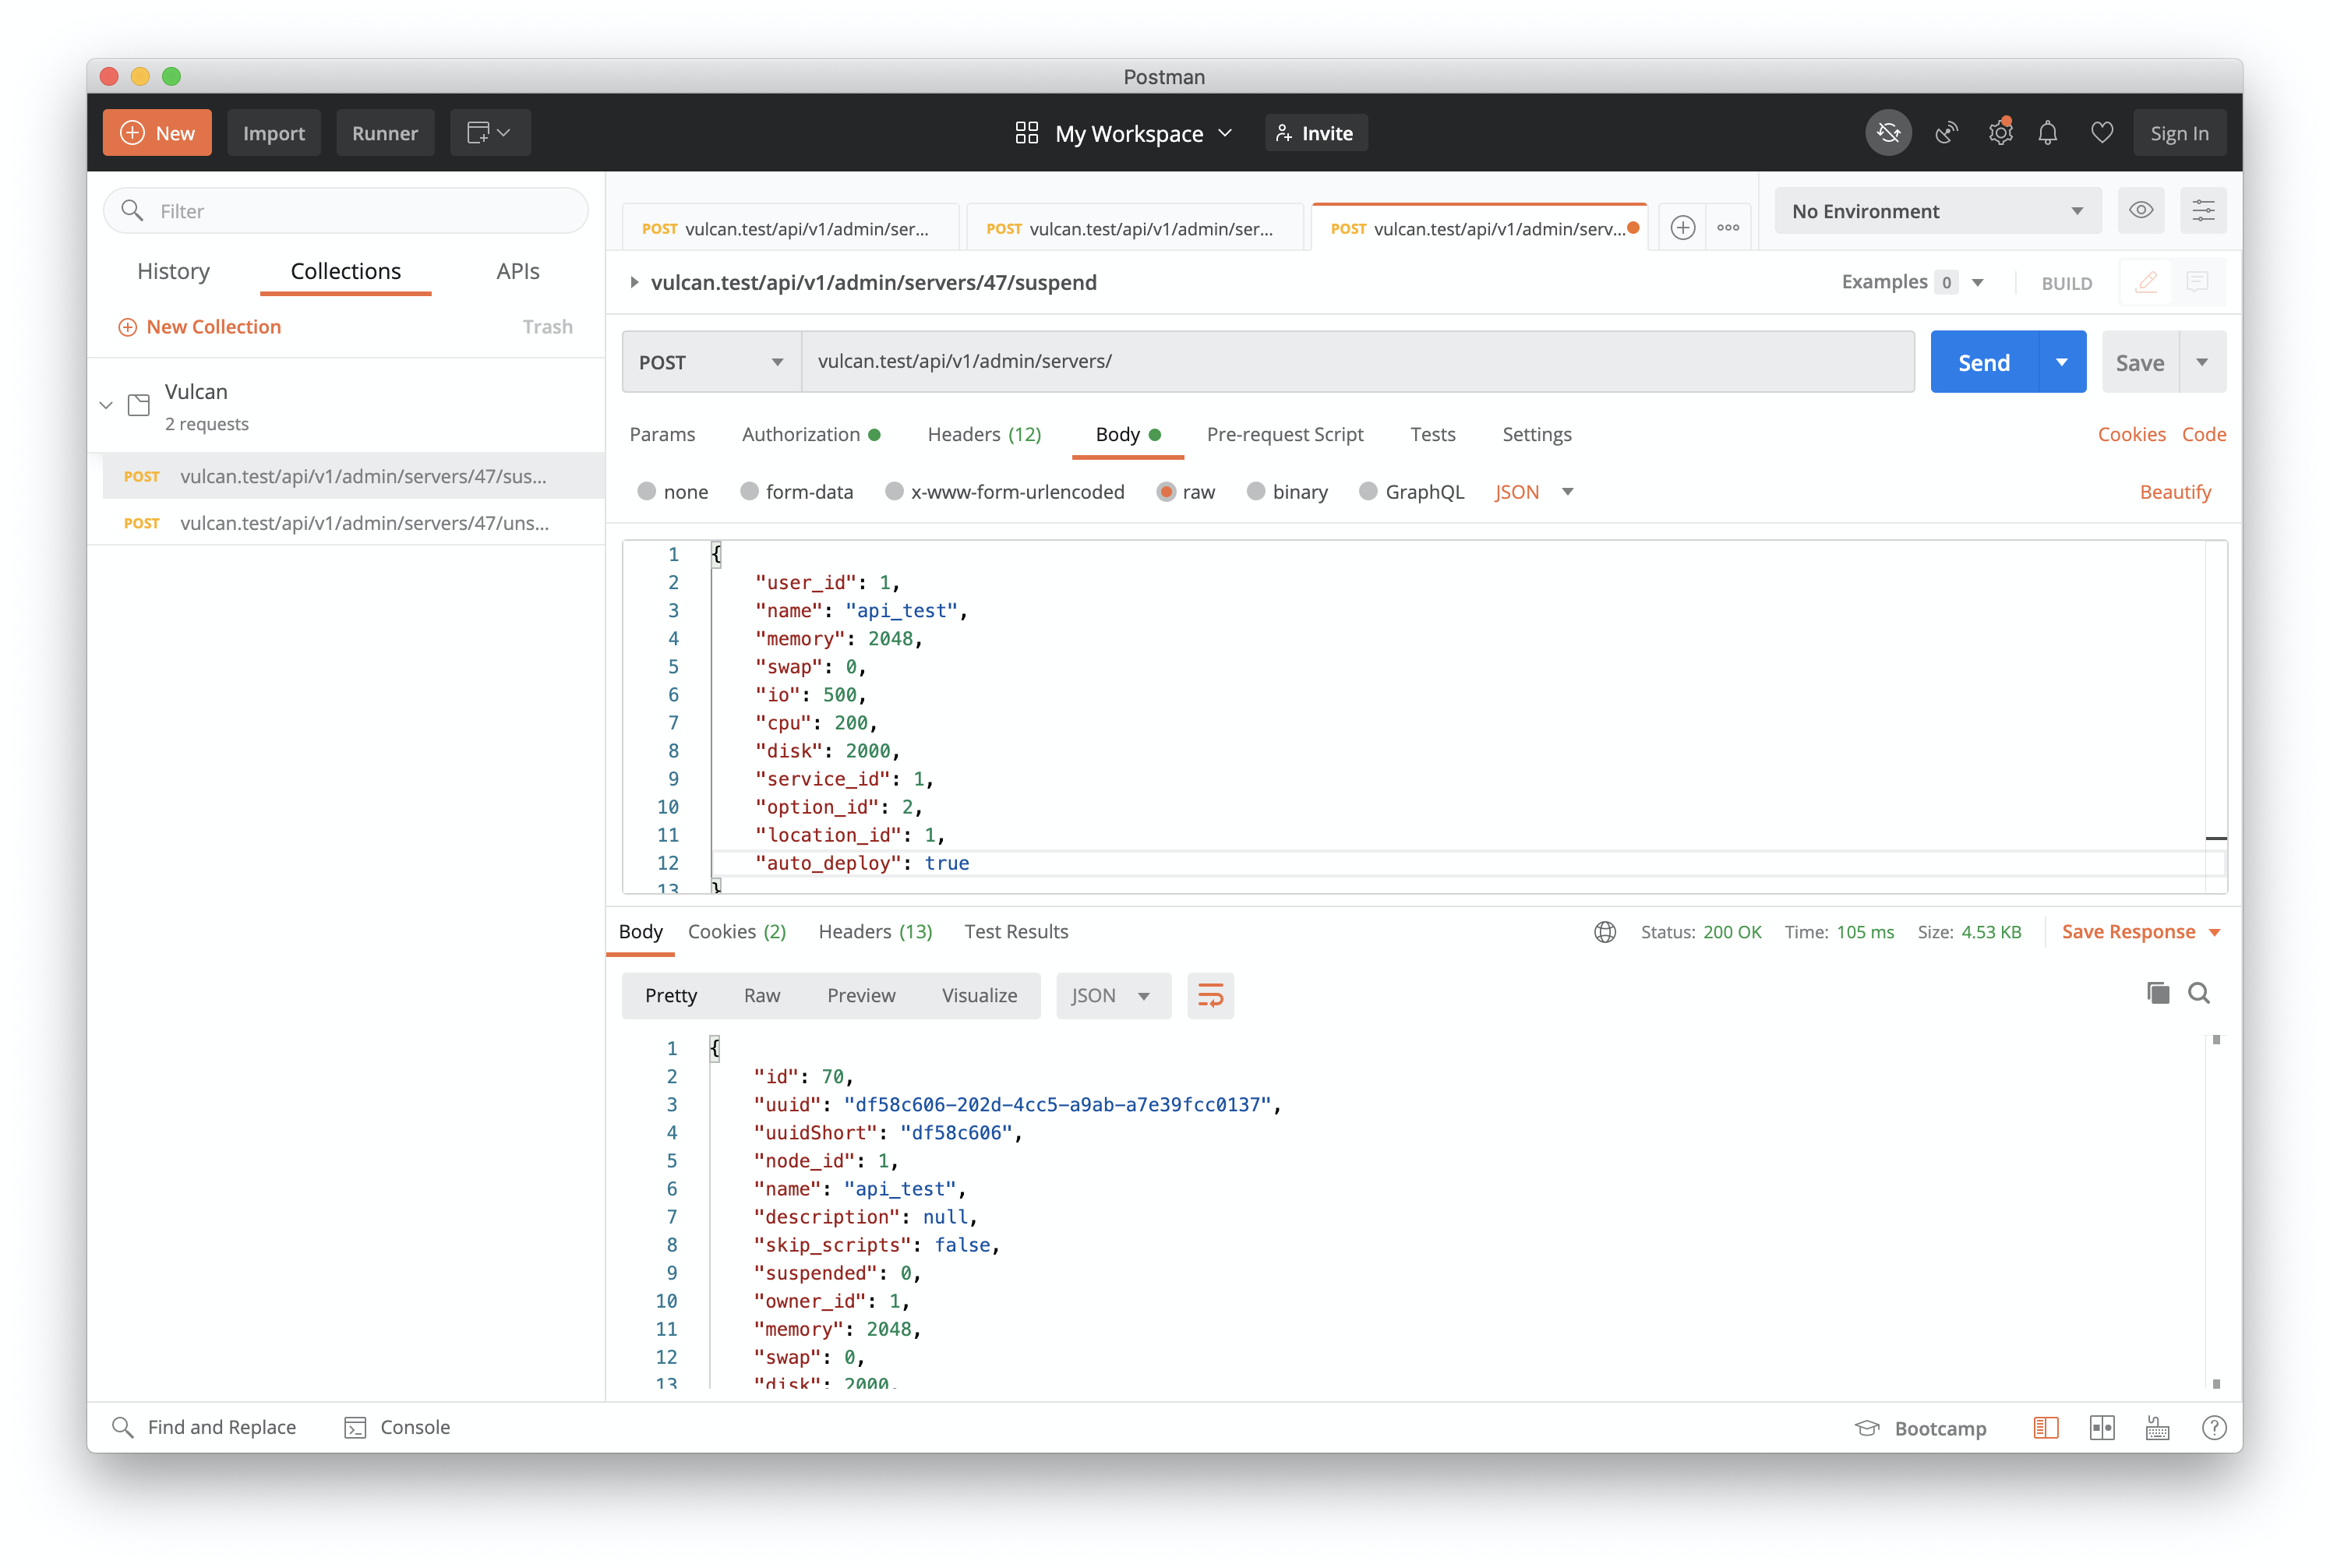The height and width of the screenshot is (1568, 2330).
Task: Click the Beautify link
Action: tap(2174, 492)
